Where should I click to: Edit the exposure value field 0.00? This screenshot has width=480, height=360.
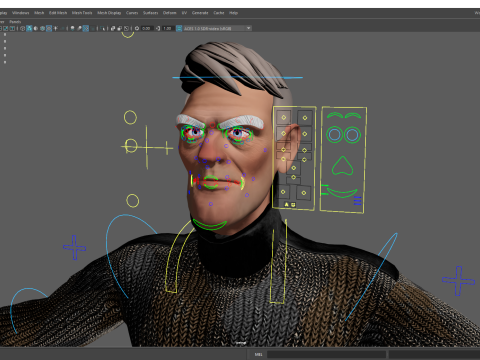(147, 28)
